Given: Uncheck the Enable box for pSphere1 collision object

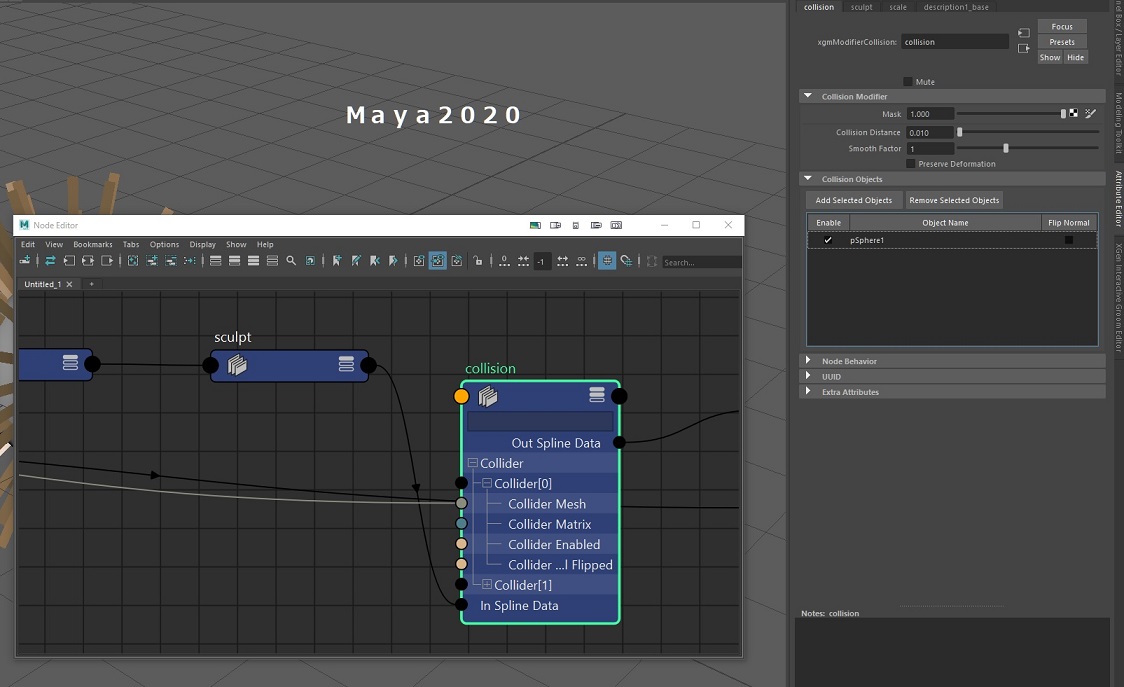Looking at the screenshot, I should click(x=826, y=240).
